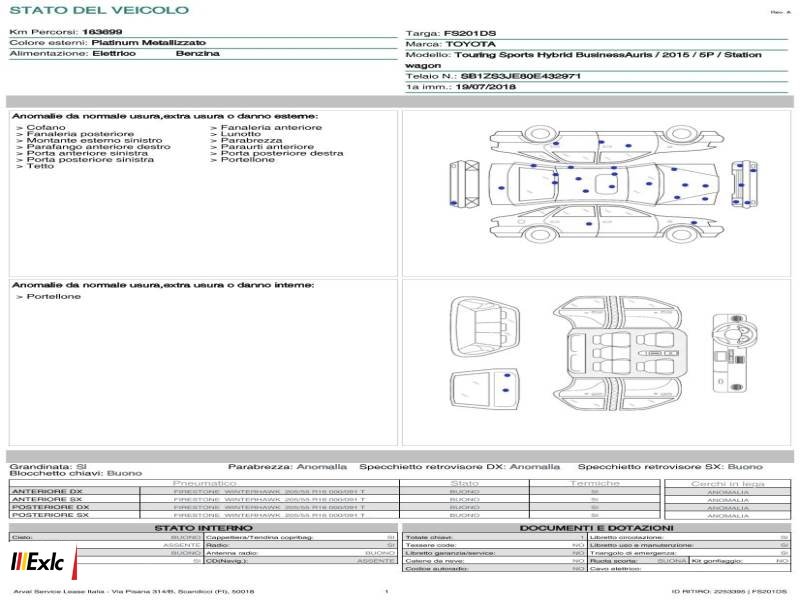Select 'Fanaleria anteriore' anomaly entry

[x=271, y=127]
